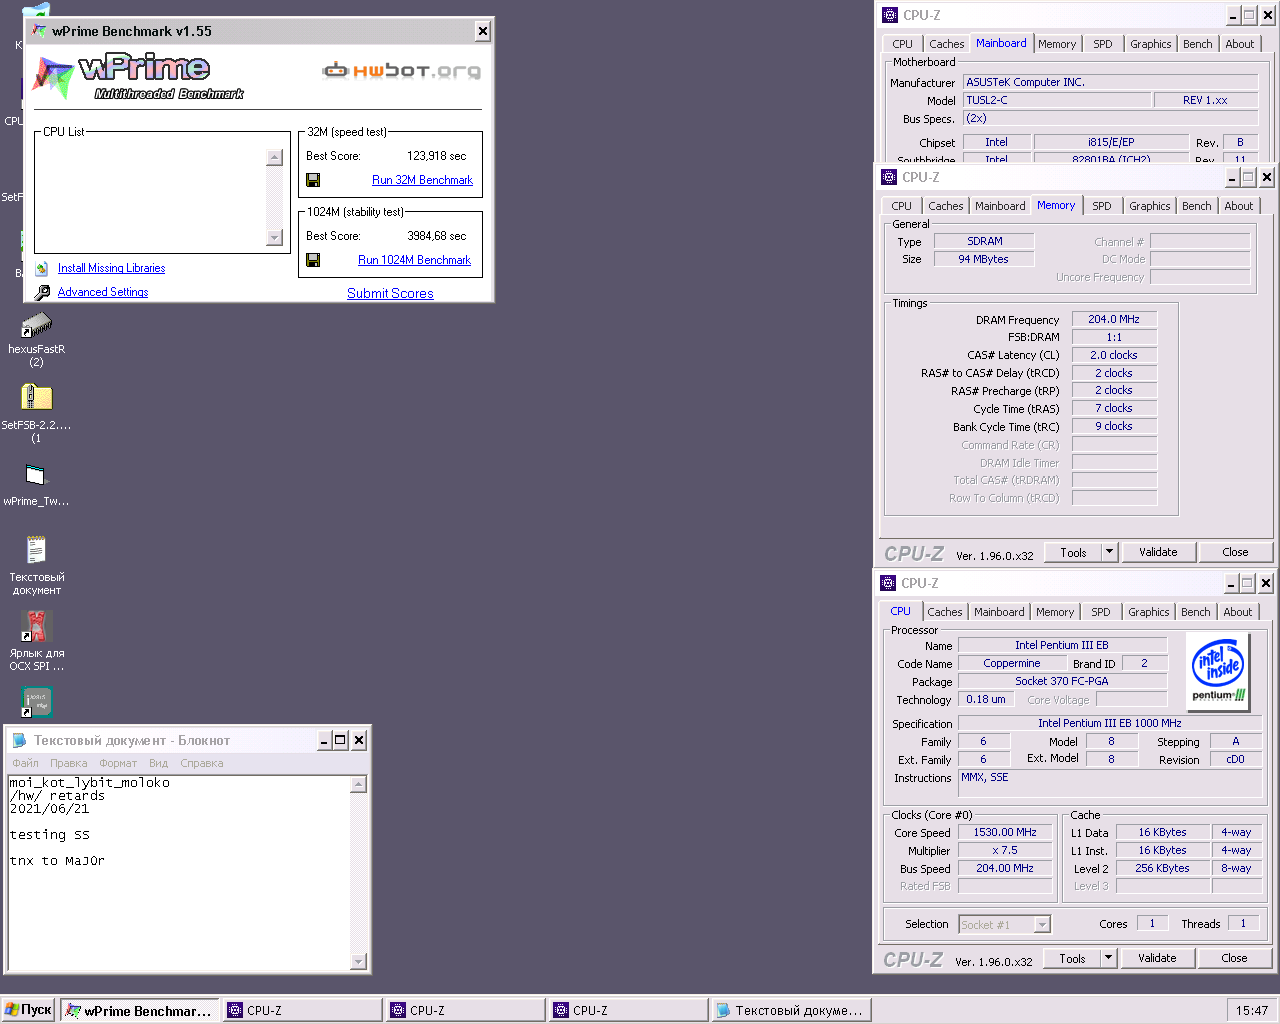Screen dimensions: 1280x1024
Task: Select SPD tab in Memory CPU-Z window
Action: (x=1102, y=206)
